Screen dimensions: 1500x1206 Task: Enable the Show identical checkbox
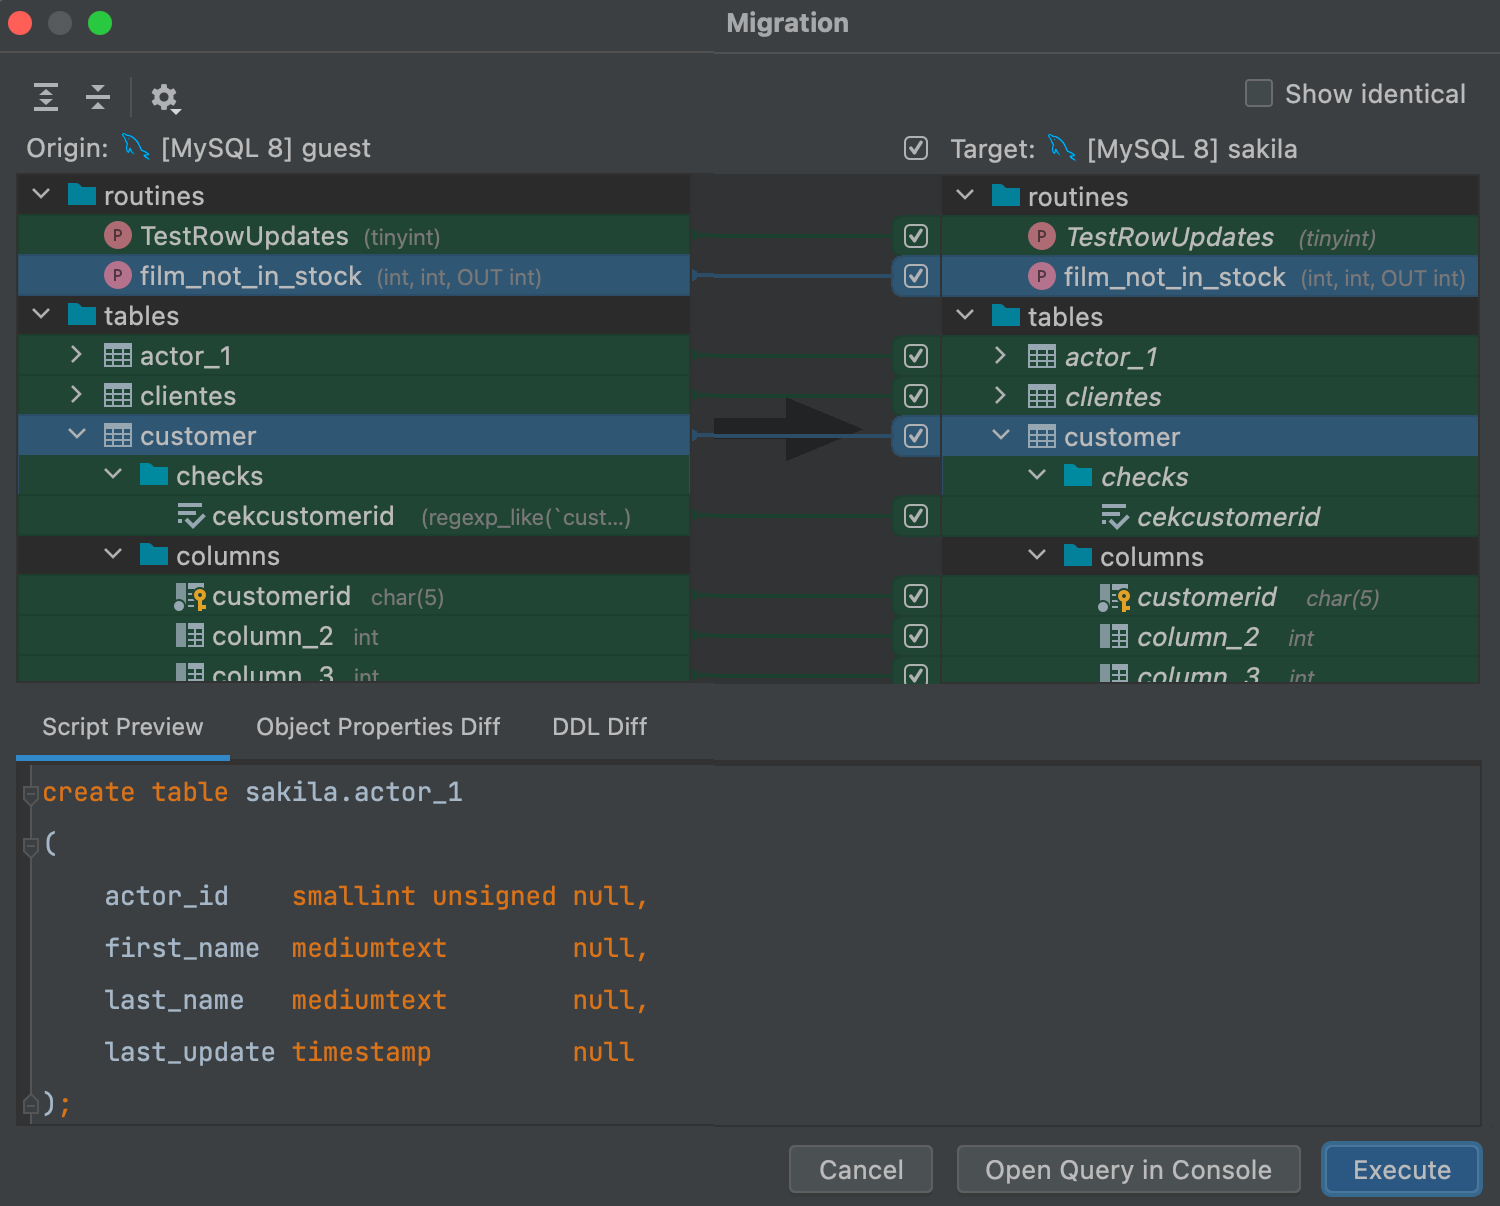[1259, 93]
